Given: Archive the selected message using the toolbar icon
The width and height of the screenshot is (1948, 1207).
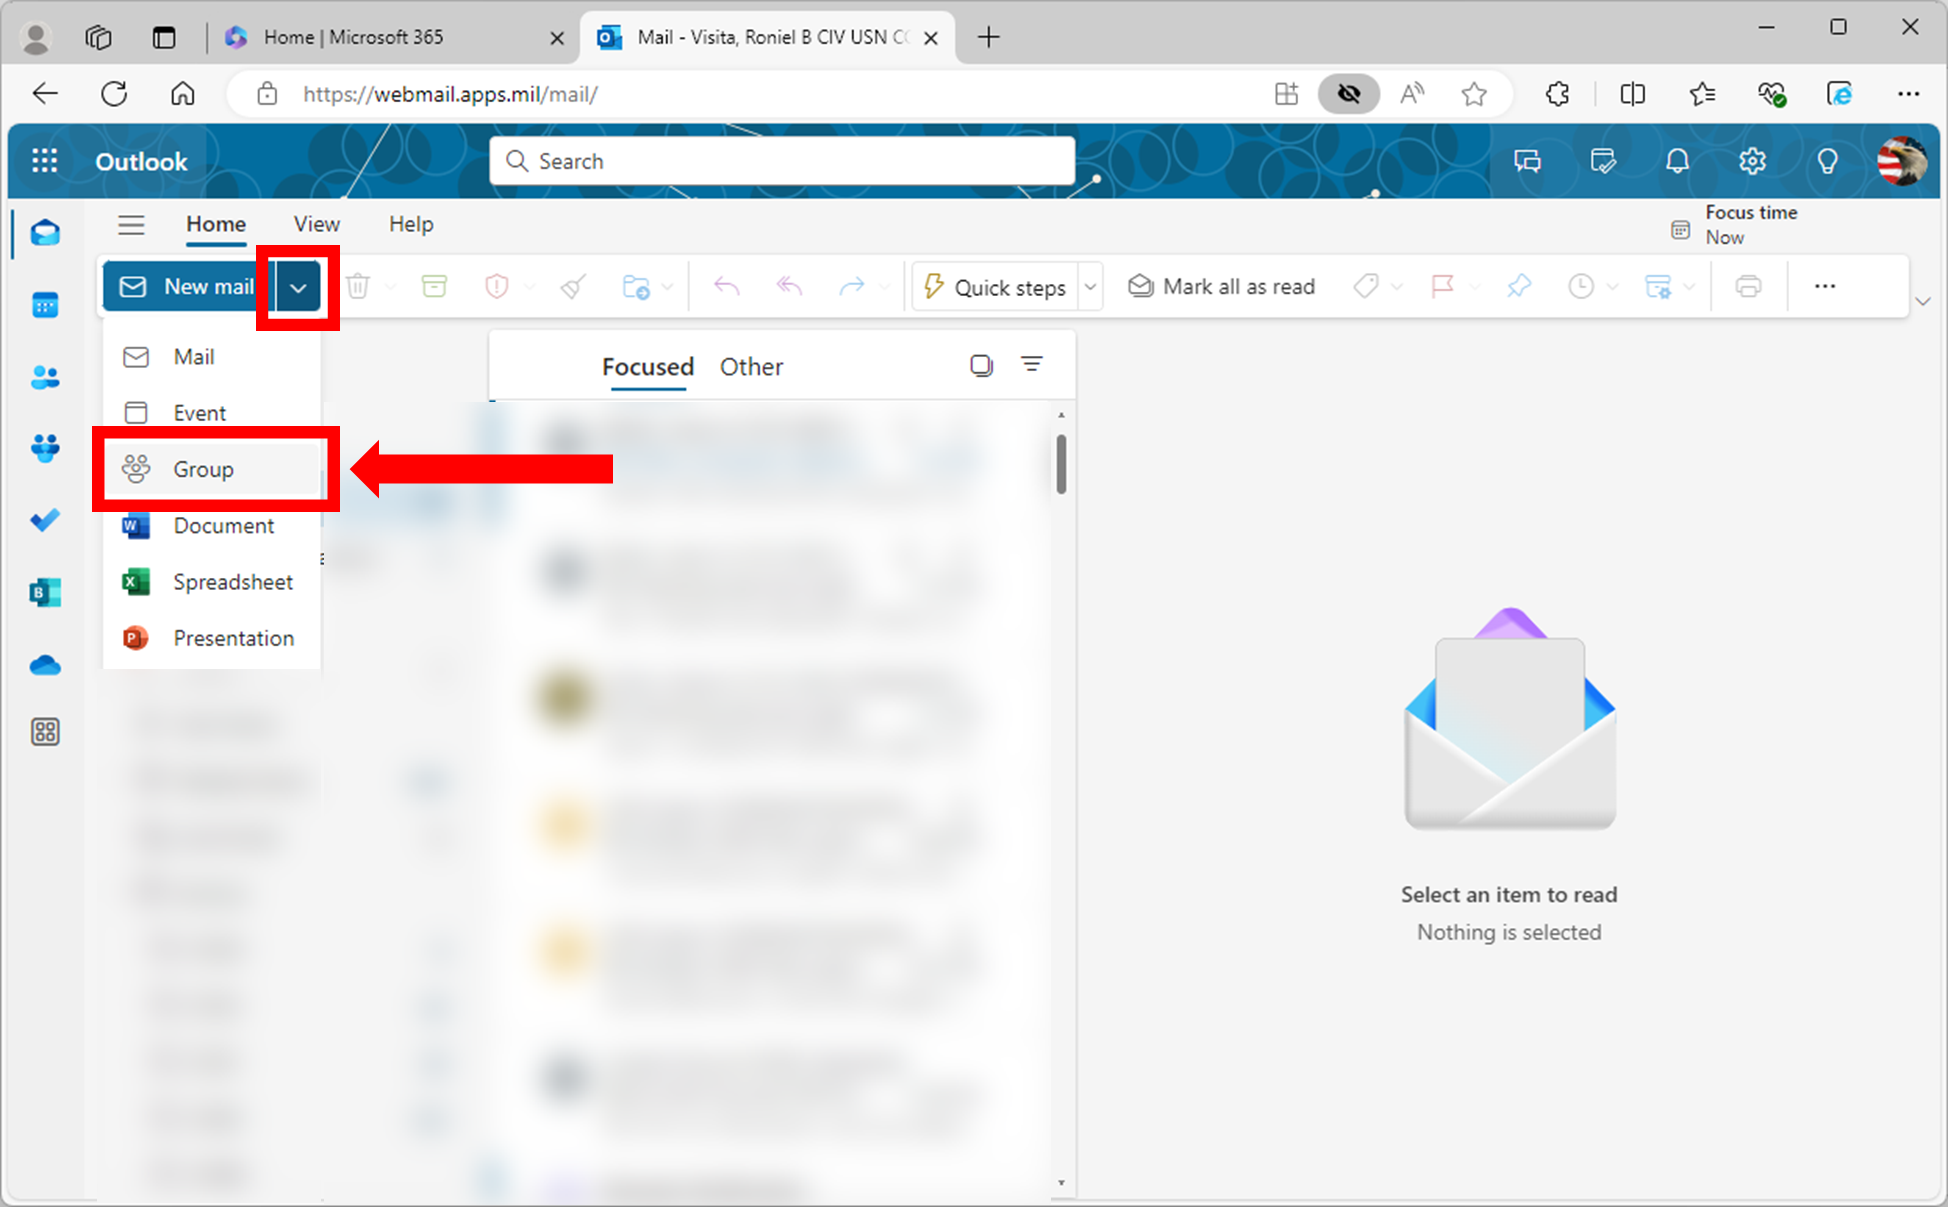Looking at the screenshot, I should tap(433, 286).
